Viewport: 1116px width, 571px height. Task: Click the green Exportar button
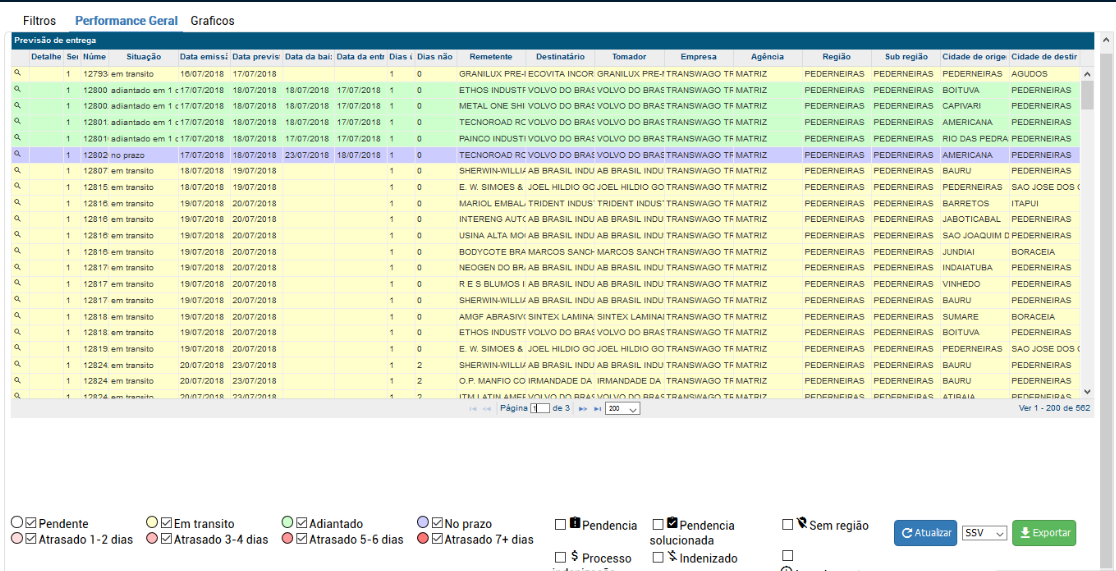tap(1044, 533)
